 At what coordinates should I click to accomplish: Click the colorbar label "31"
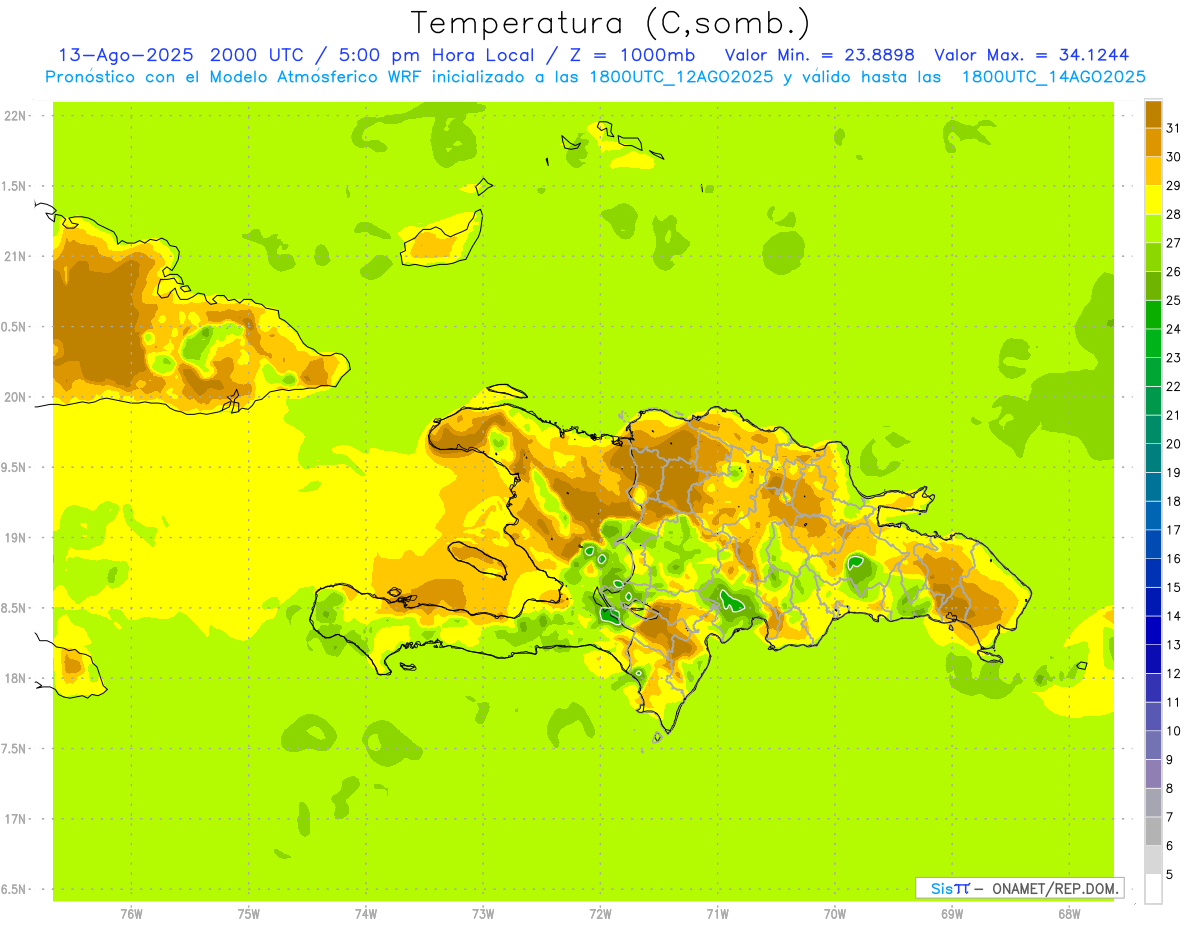point(1173,127)
